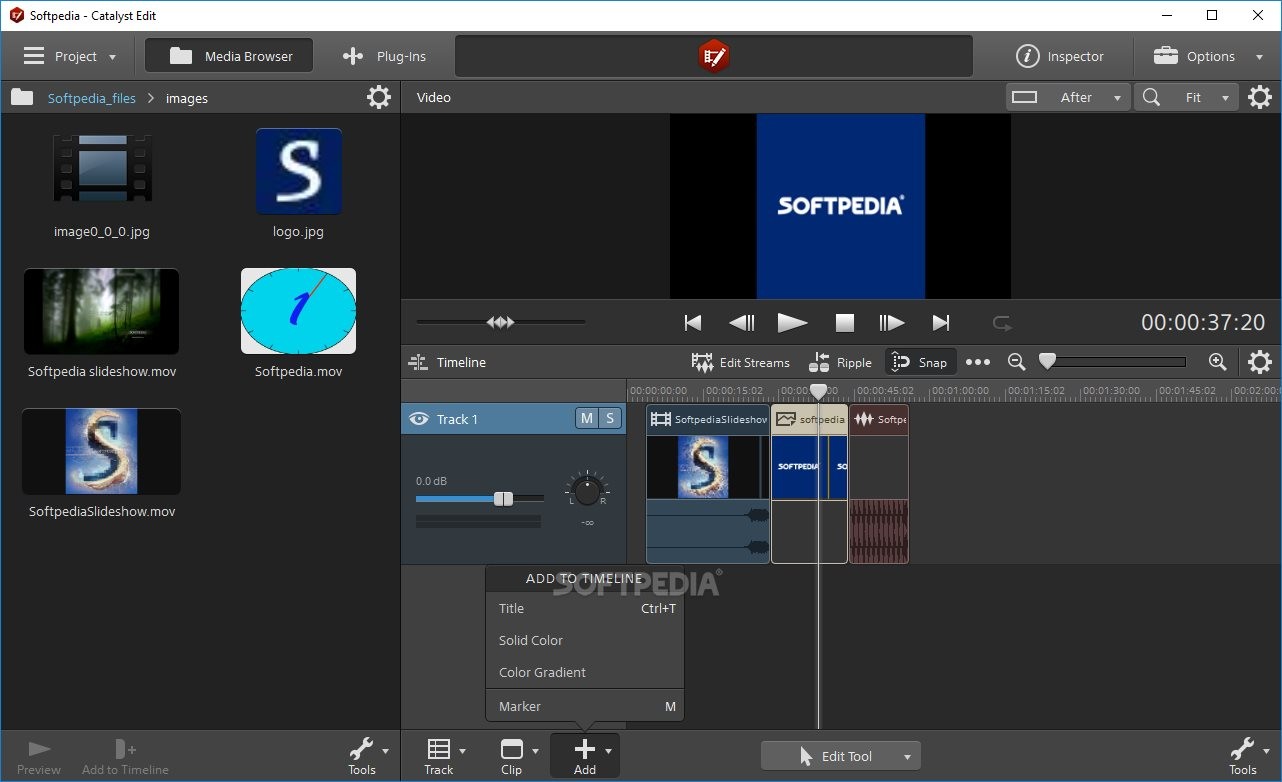Click Add to Timeline button
1282x782 pixels.
125,758
